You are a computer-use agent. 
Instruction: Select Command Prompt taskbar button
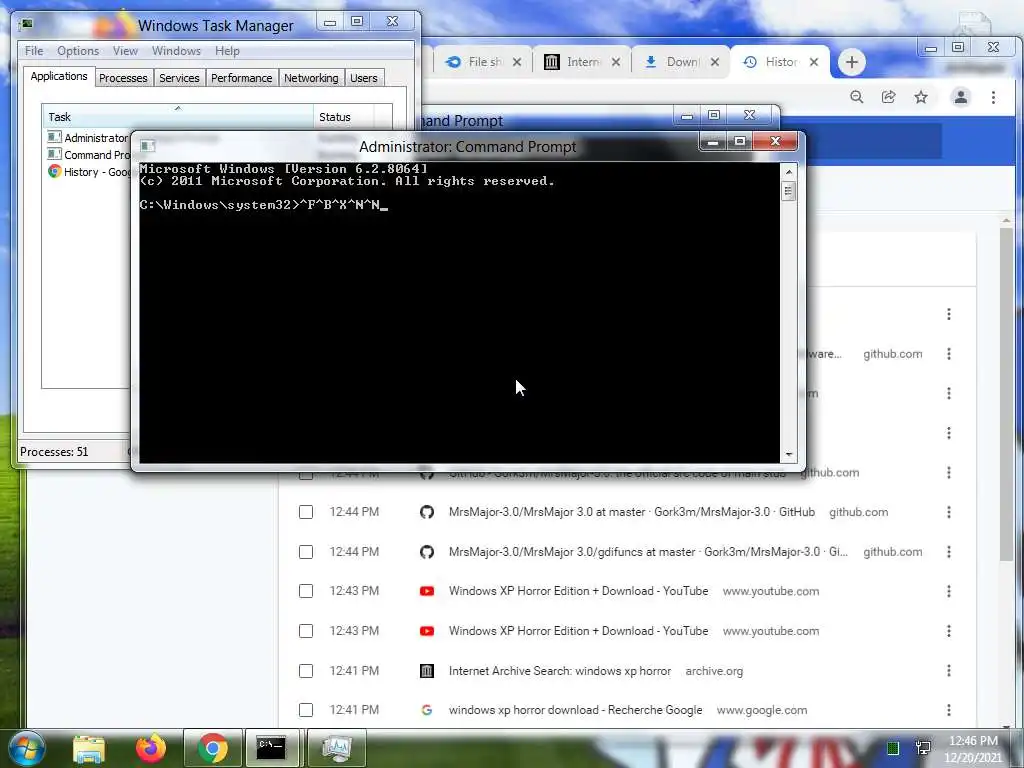click(271, 748)
